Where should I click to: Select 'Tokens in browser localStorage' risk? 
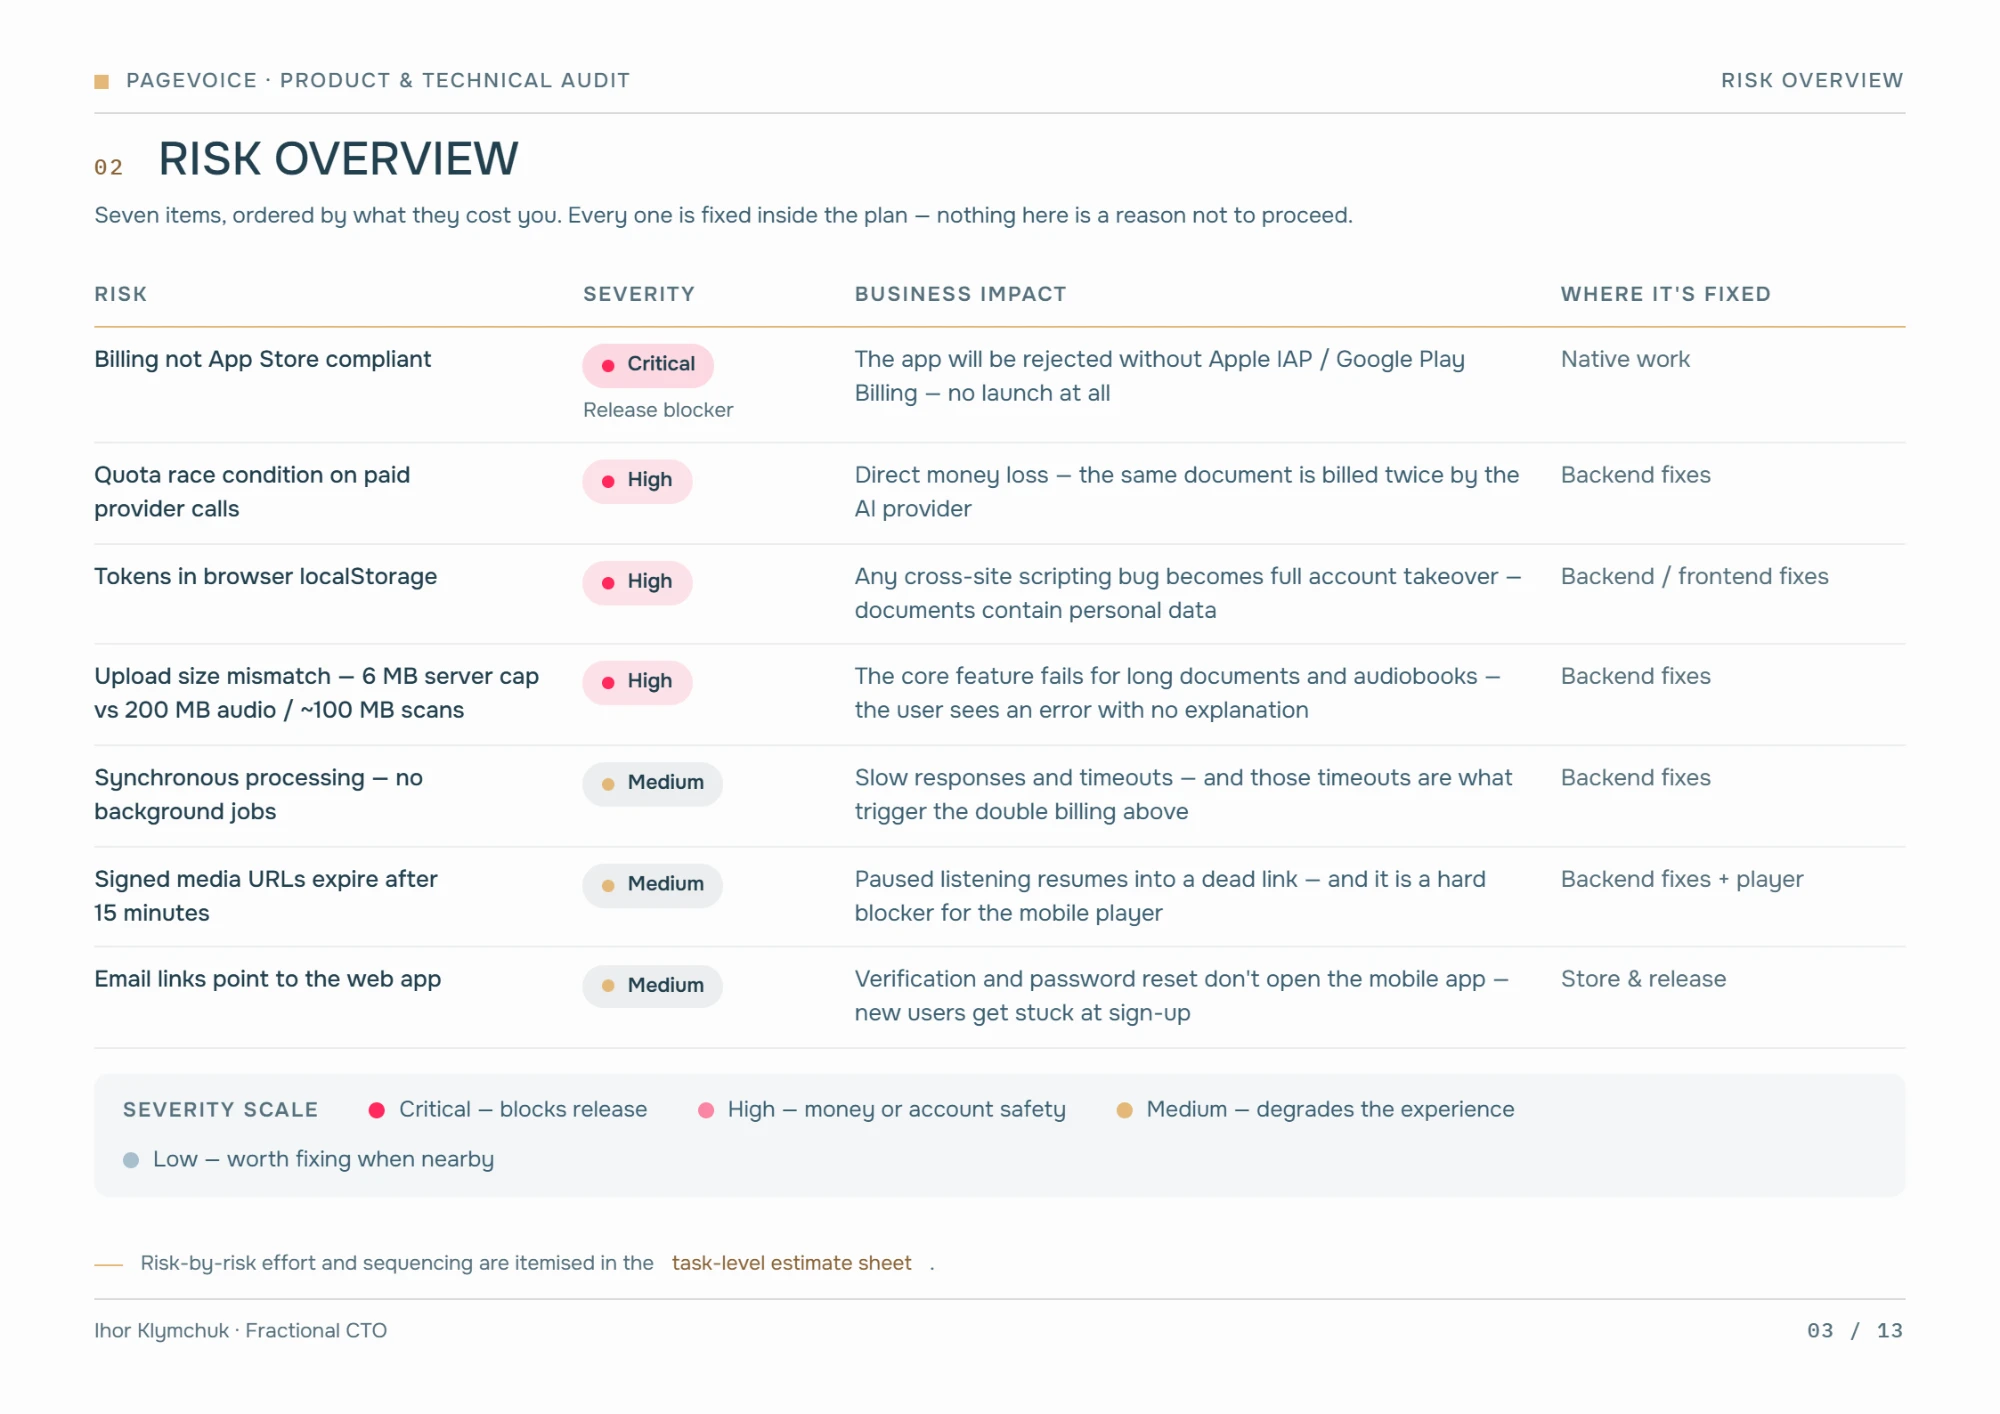click(265, 576)
